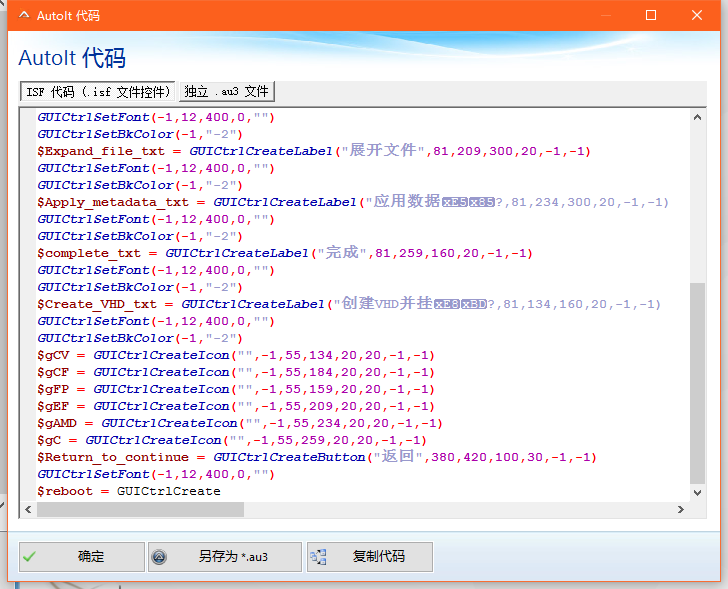Click the $complete_txt code line
Image resolution: width=728 pixels, height=589 pixels.
285,253
